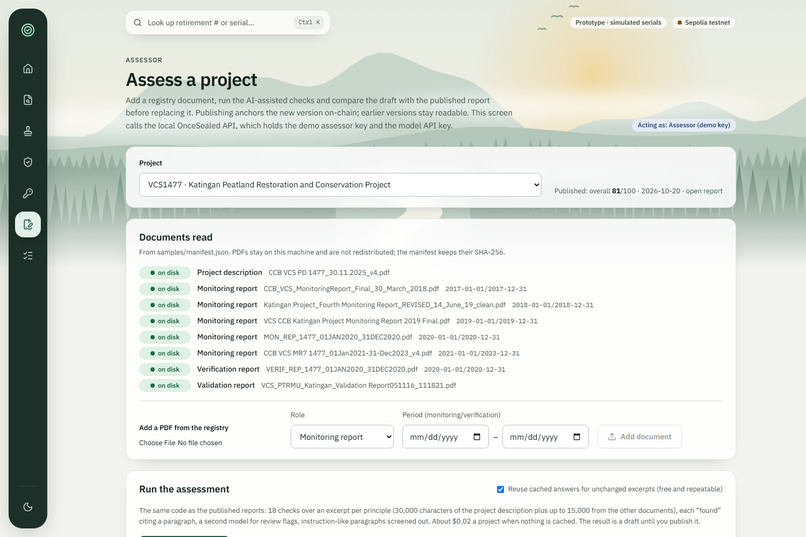The image size is (806, 537).
Task: Click CCB VCS MR7 1477 v4.pdf file name
Action: [x=347, y=353]
